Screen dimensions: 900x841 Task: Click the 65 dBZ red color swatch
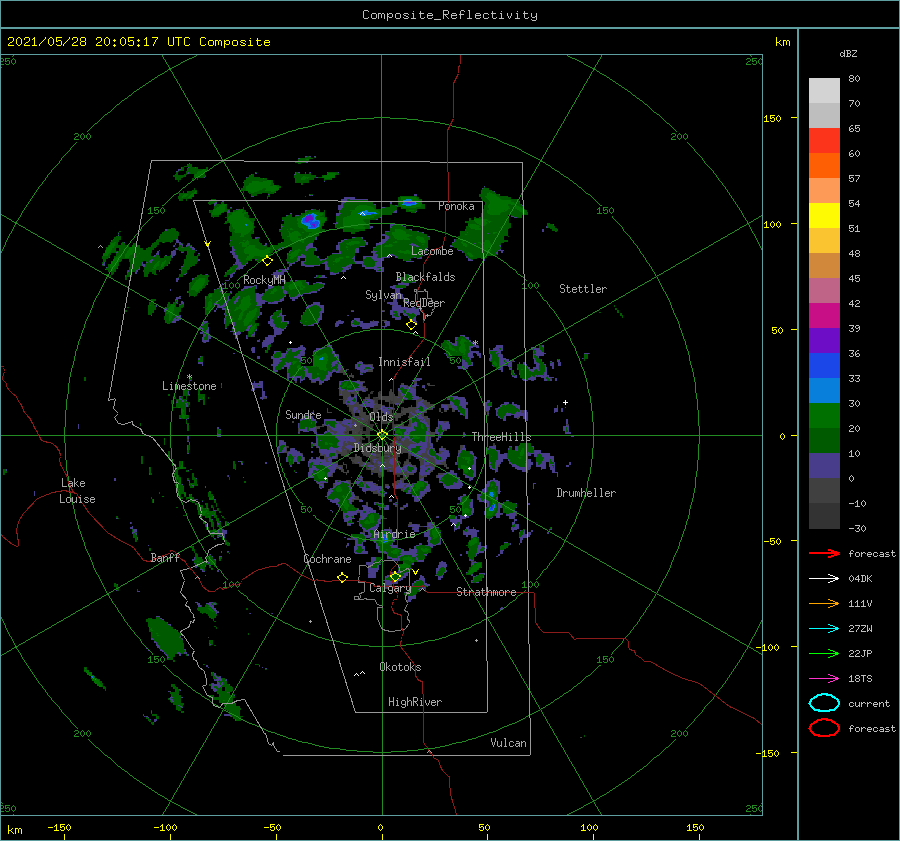tap(824, 141)
